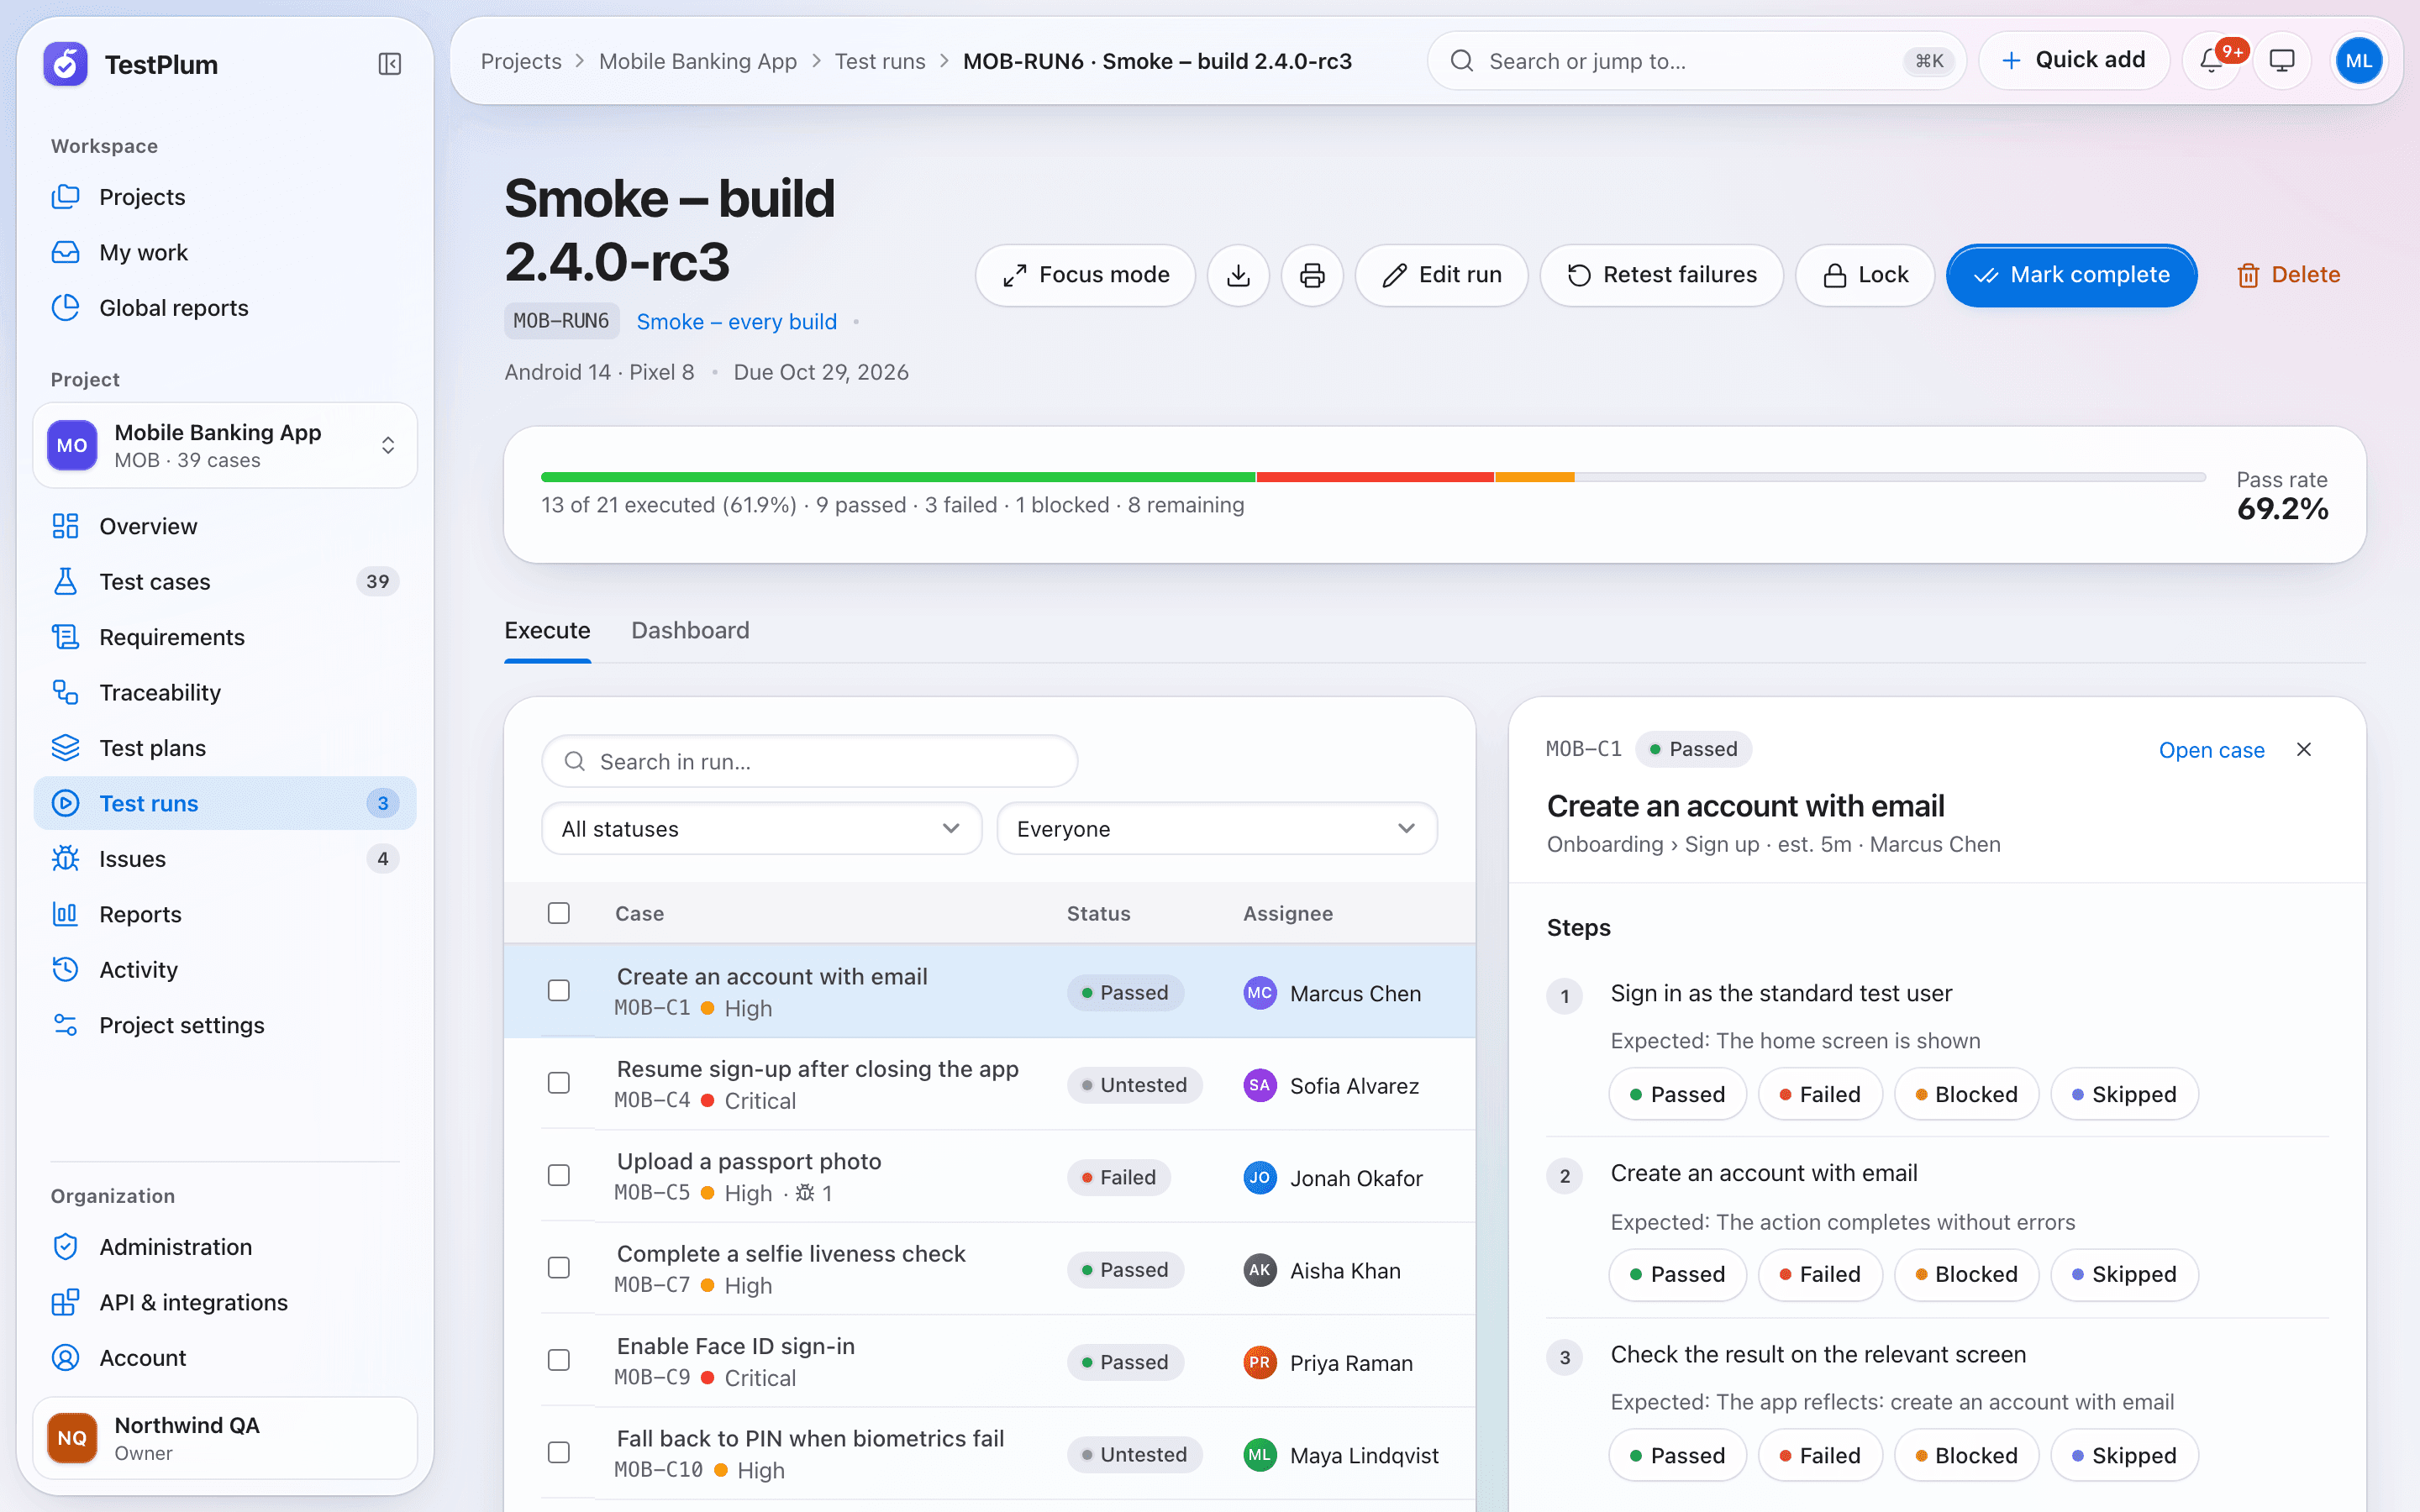2420x1512 pixels.
Task: Open the ML user avatar menu
Action: (2358, 61)
